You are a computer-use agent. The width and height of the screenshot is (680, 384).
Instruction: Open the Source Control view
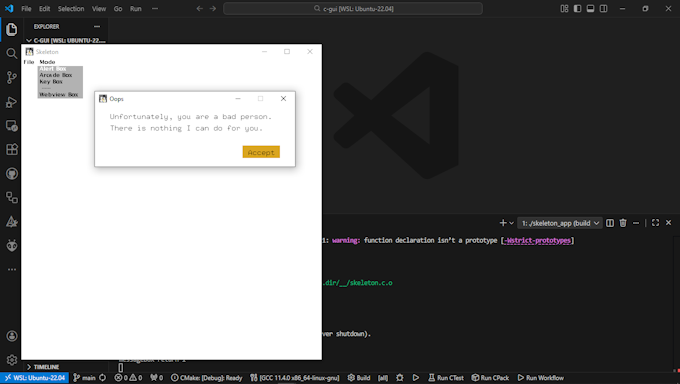click(x=12, y=78)
